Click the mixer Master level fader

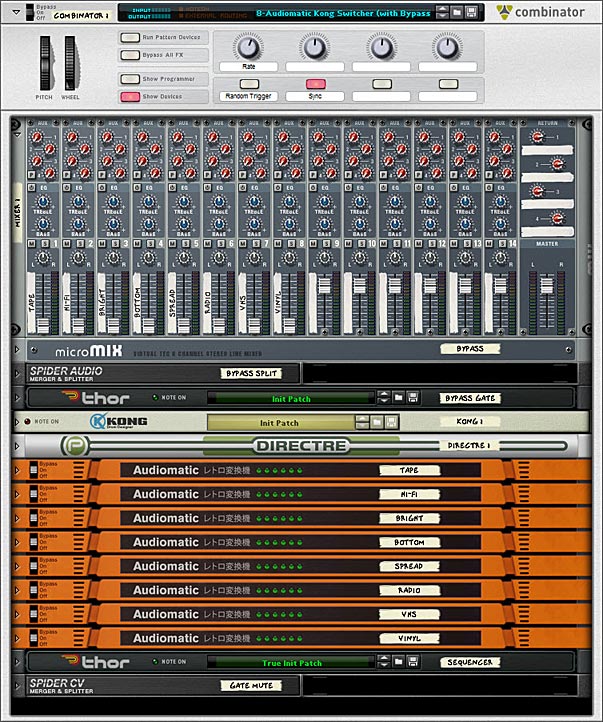547,285
